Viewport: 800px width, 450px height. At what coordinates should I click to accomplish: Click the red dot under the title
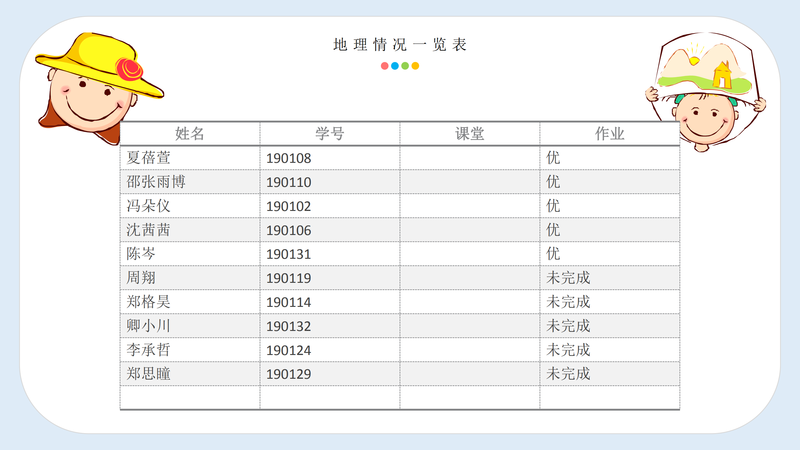385,66
